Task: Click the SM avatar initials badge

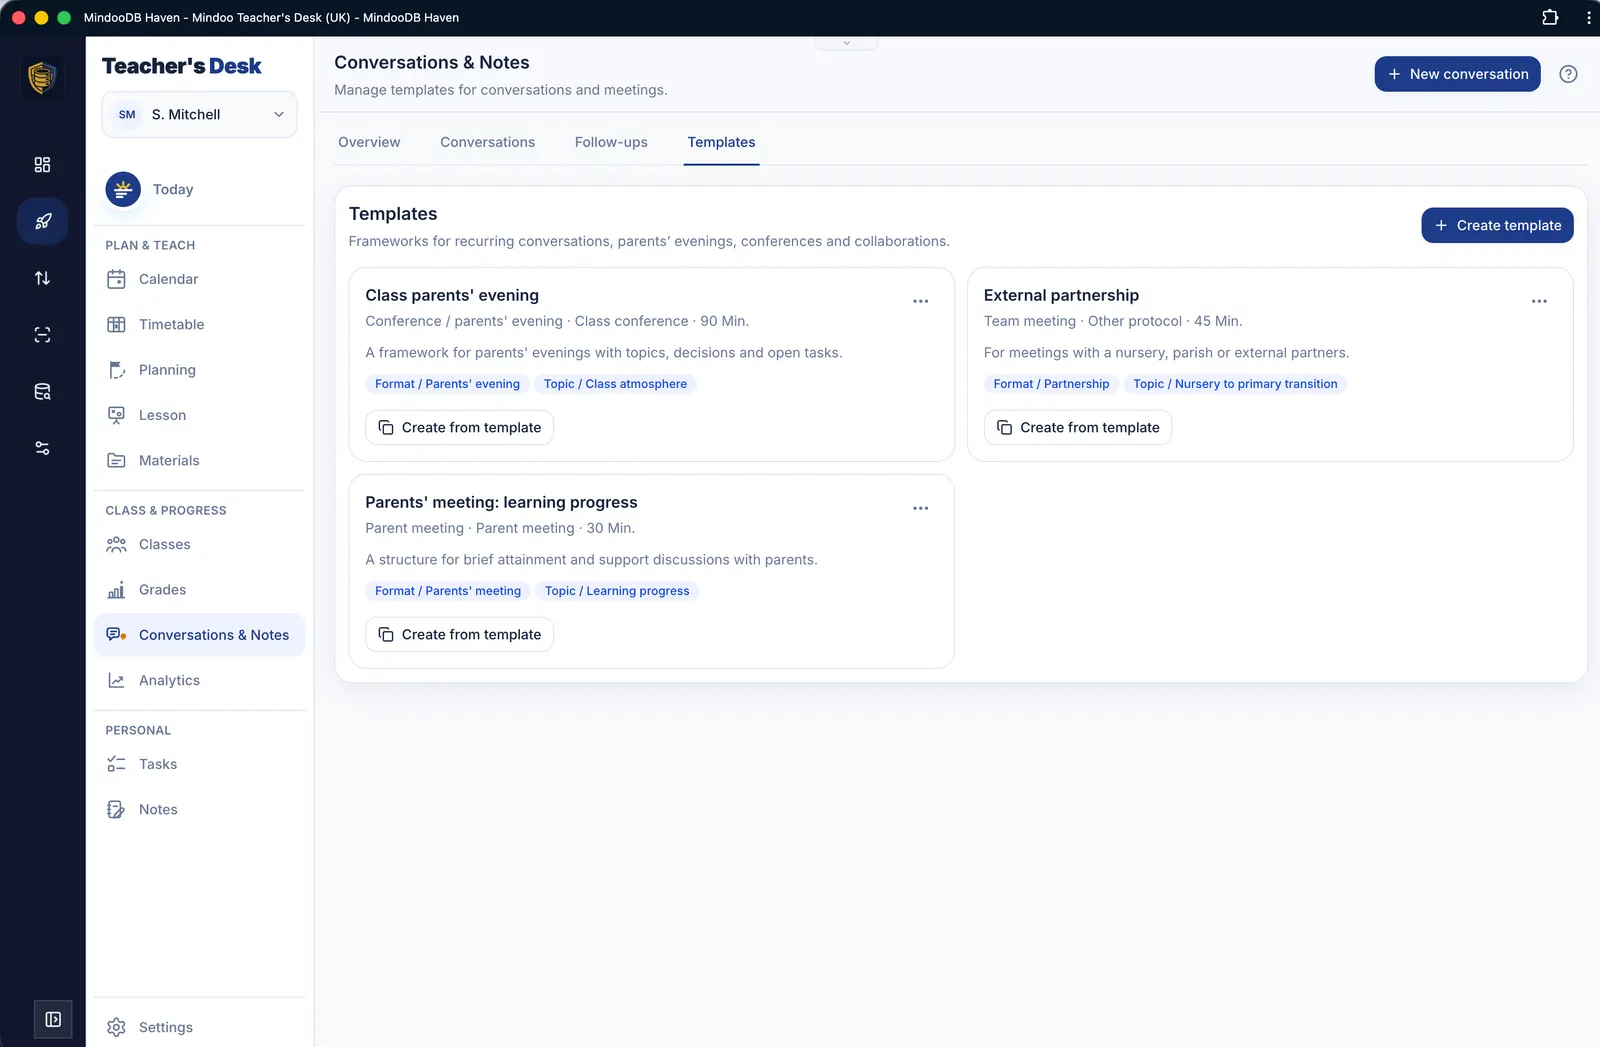Action: pos(127,115)
